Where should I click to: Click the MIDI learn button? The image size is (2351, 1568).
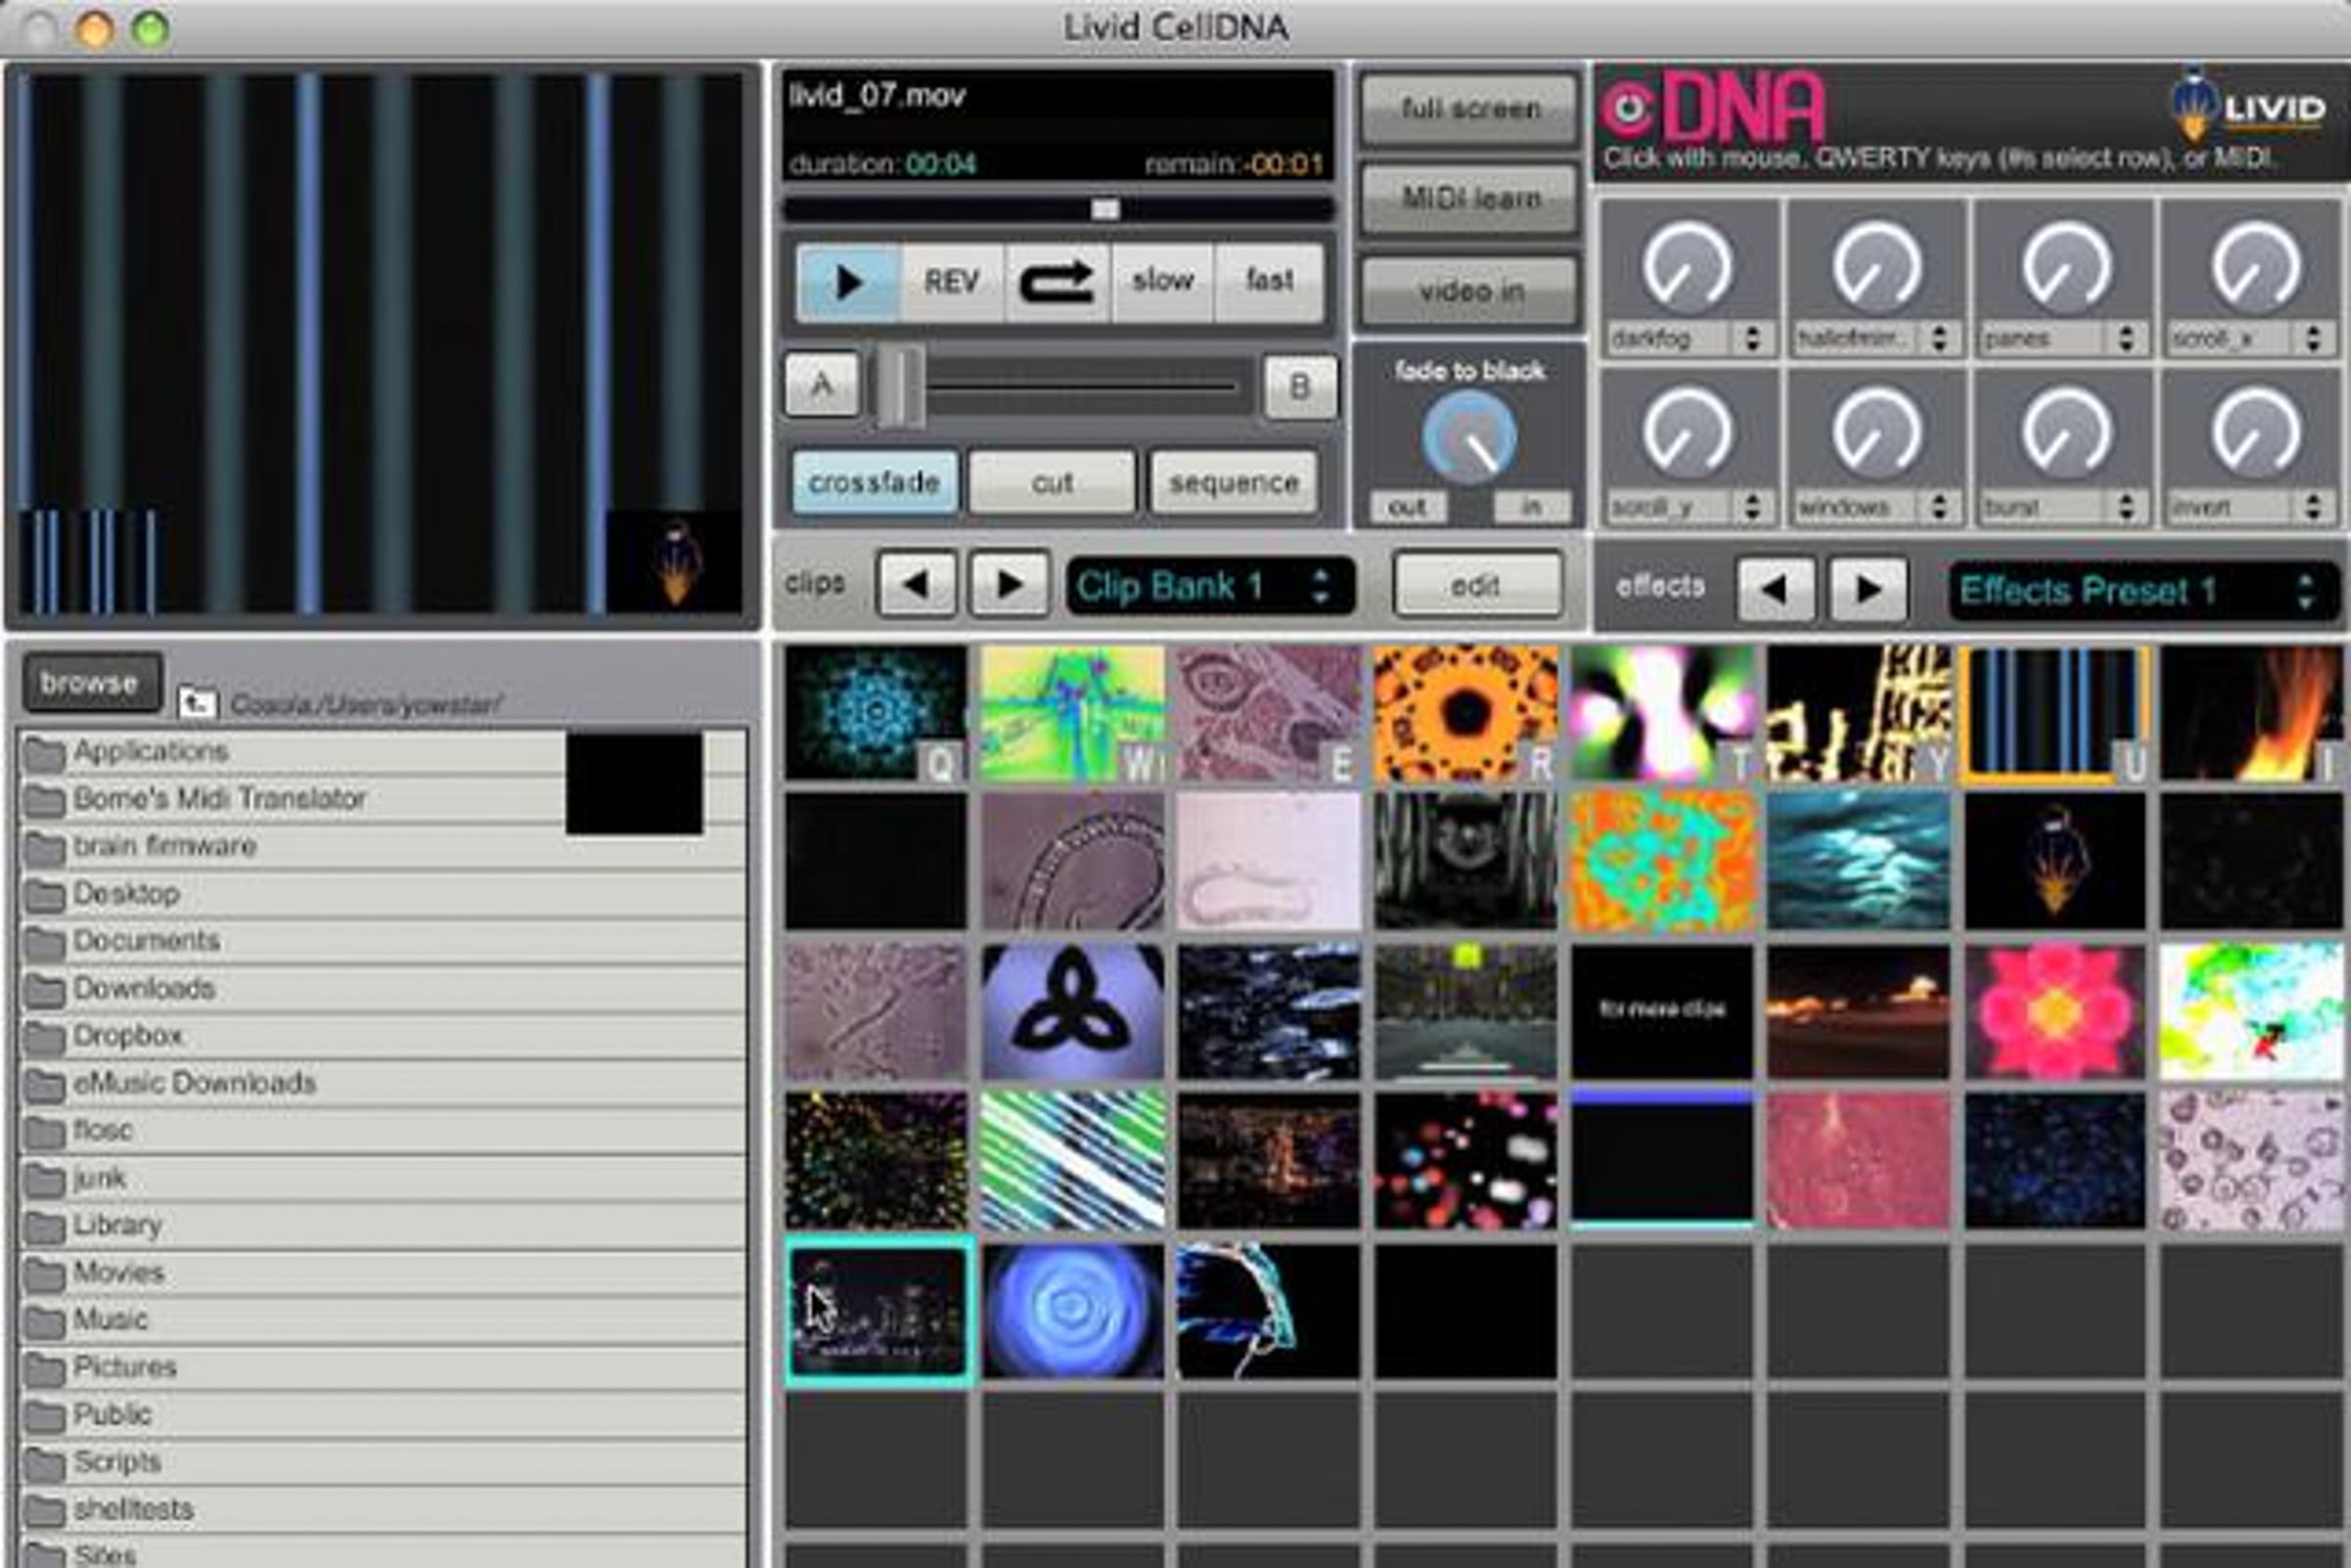[x=1469, y=199]
